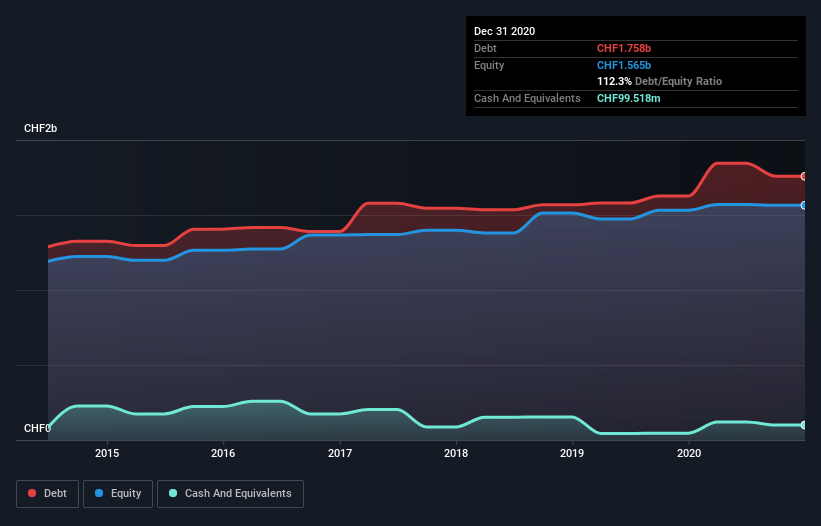Viewport: 821px width, 526px height.
Task: Click the 2019 x-axis label
Action: click(x=572, y=453)
